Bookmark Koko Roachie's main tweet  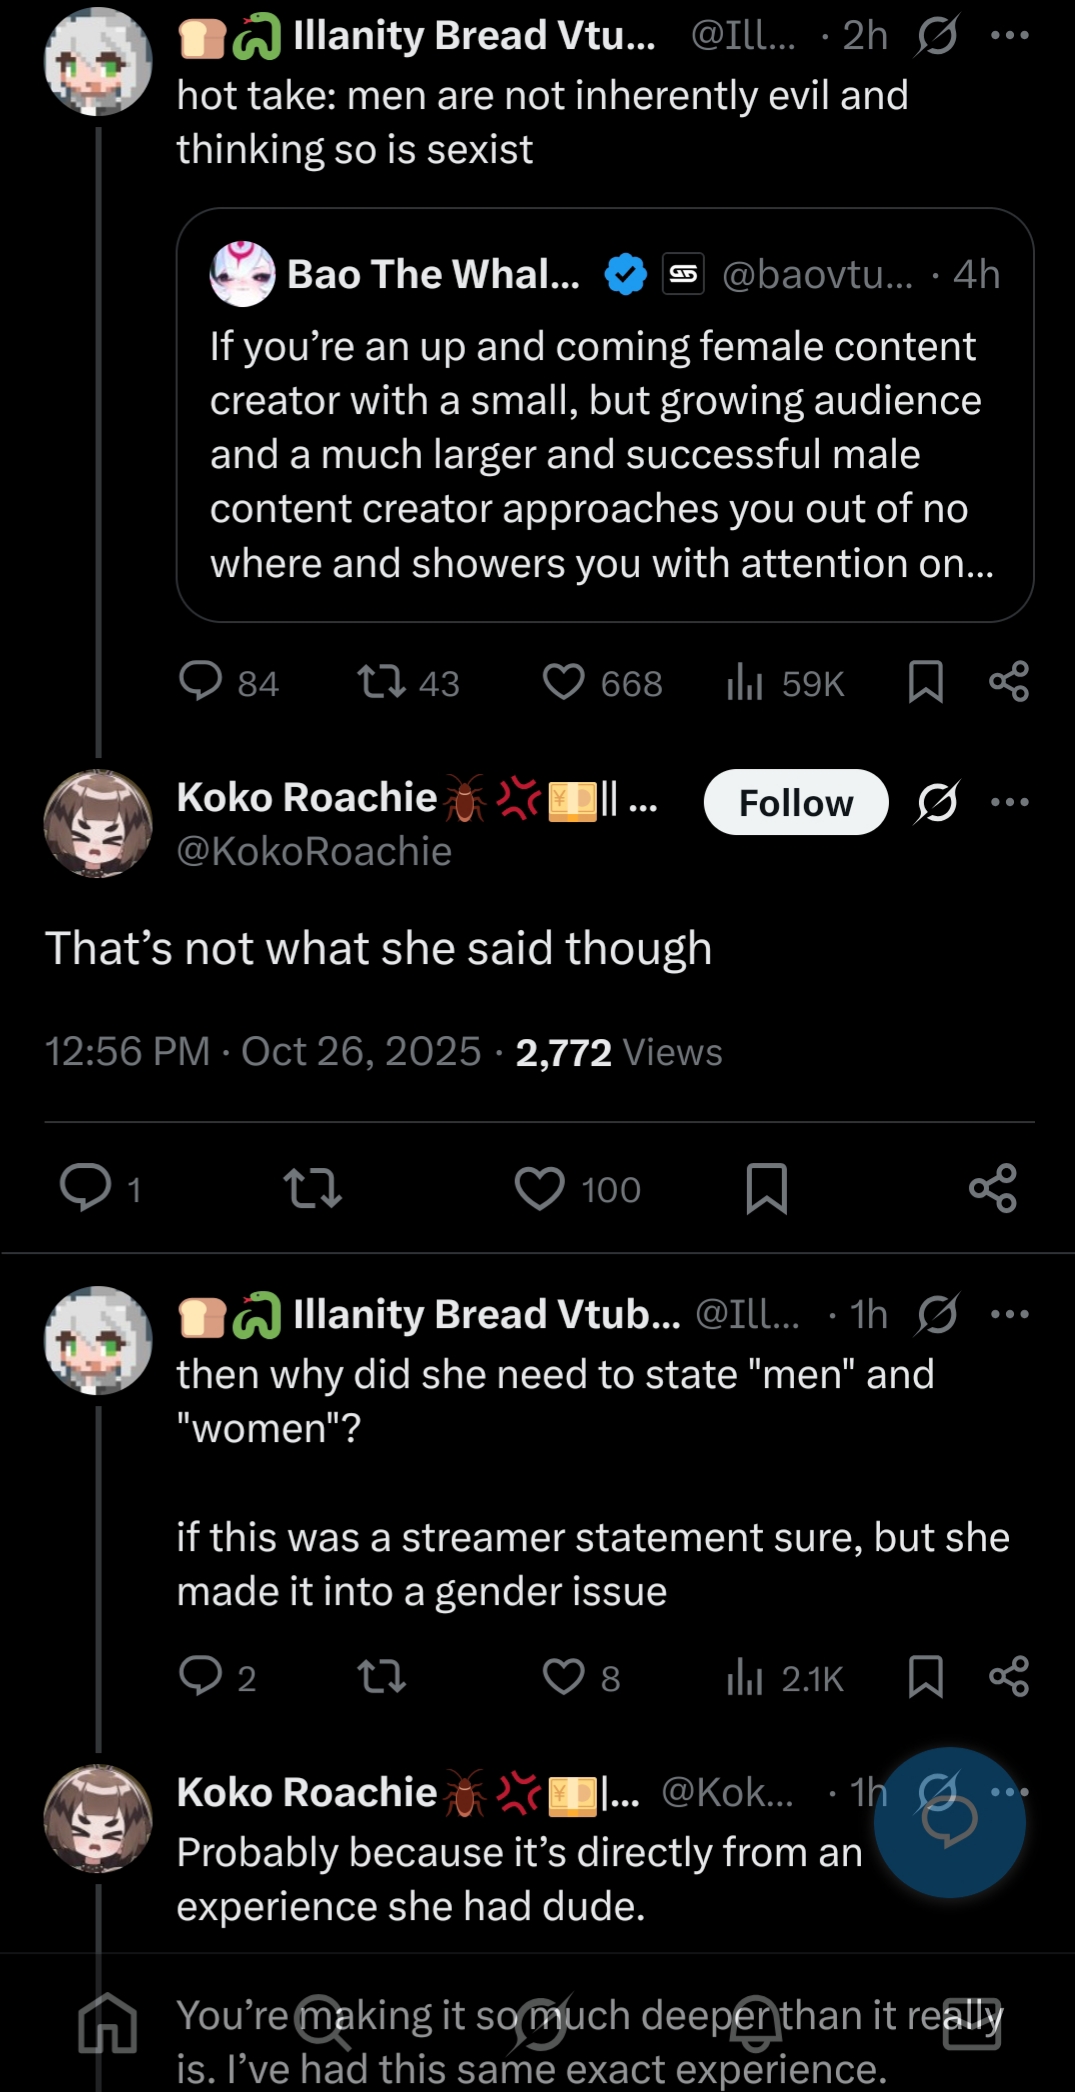pos(767,1188)
